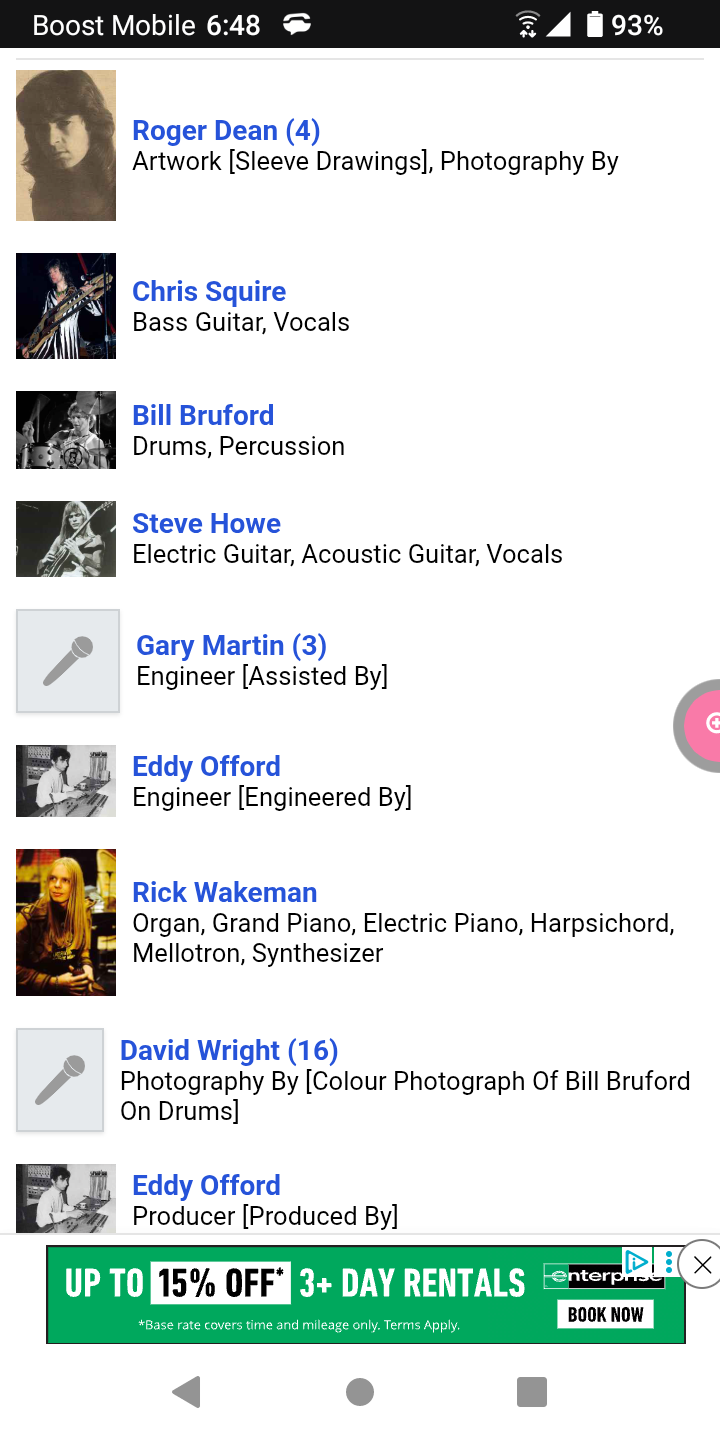View Roger Dean's portrait thumbnail
720x1440 pixels.
[x=66, y=145]
